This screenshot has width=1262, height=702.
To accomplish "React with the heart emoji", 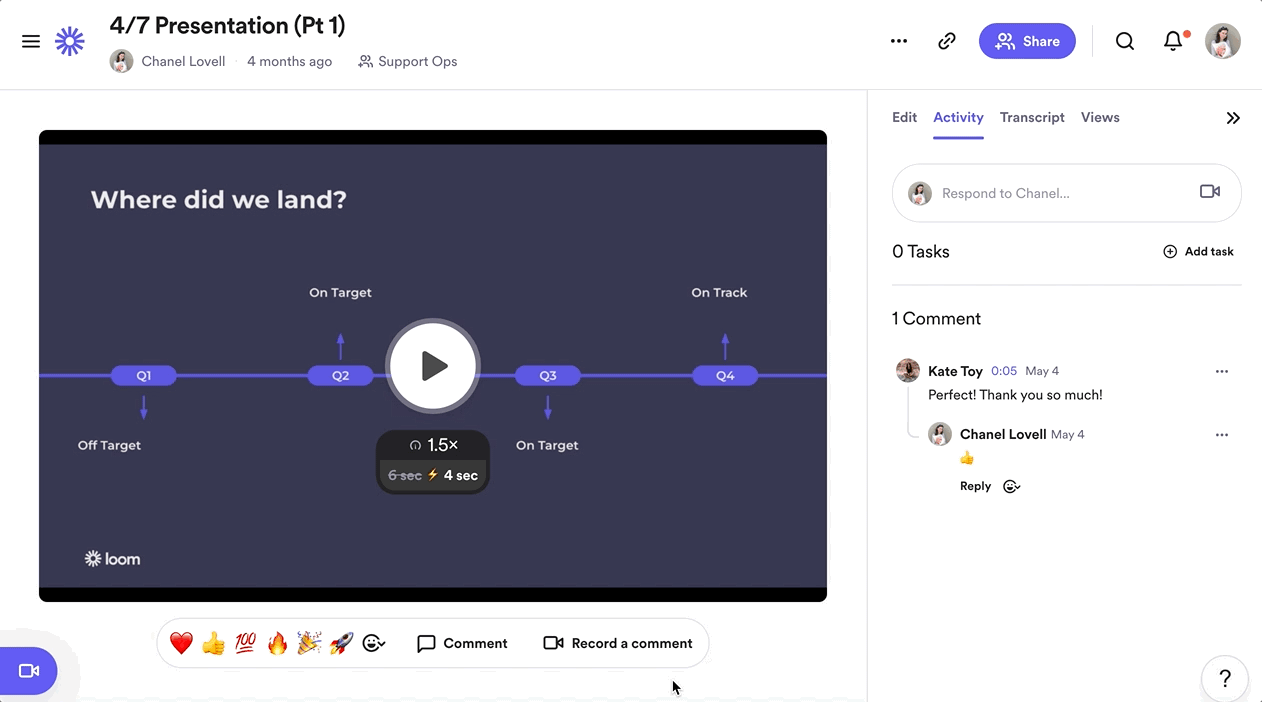I will pyautogui.click(x=181, y=643).
